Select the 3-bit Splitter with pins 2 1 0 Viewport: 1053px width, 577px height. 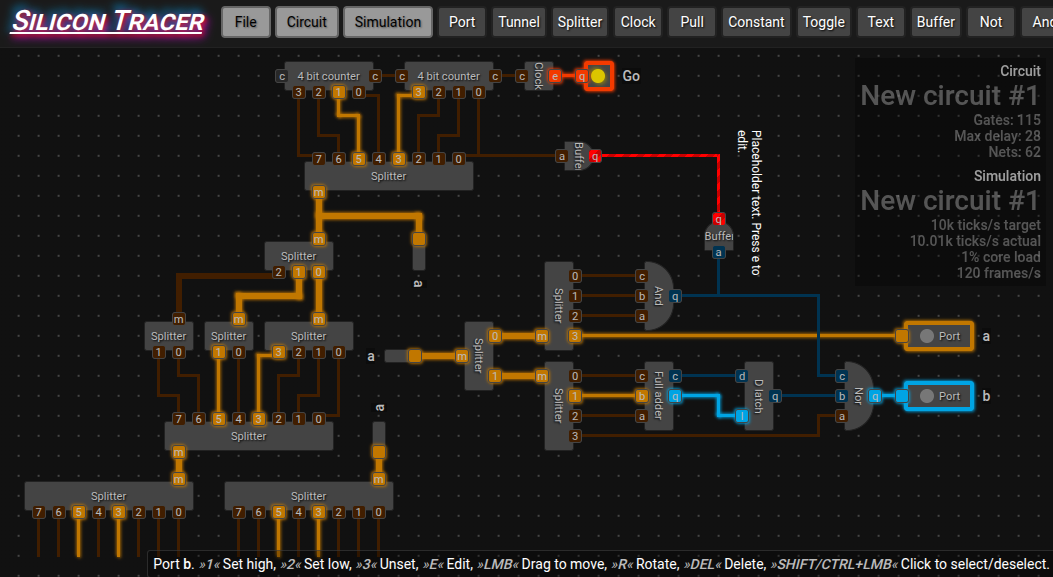pyautogui.click(x=298, y=256)
